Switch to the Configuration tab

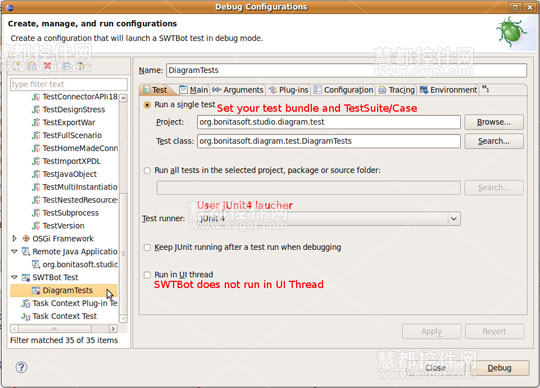pyautogui.click(x=344, y=90)
